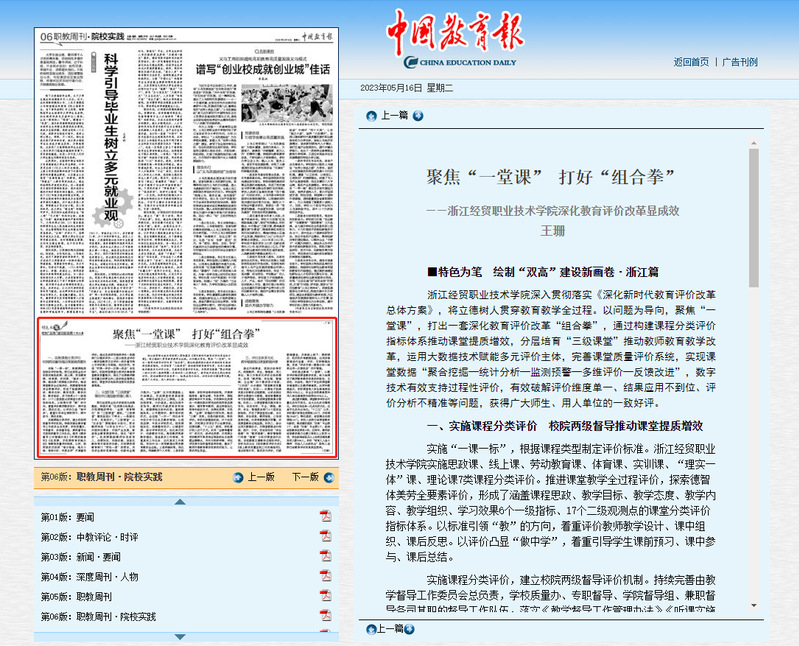Open PDF for 第04版 深度周刊·人物
Image resolution: width=799 pixels, height=646 pixels.
tap(325, 576)
